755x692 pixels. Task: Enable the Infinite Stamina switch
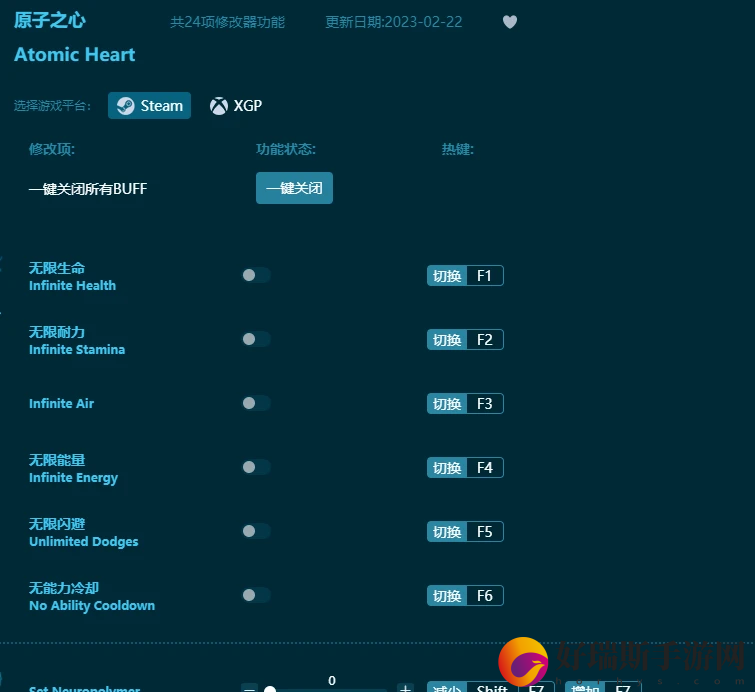point(256,339)
